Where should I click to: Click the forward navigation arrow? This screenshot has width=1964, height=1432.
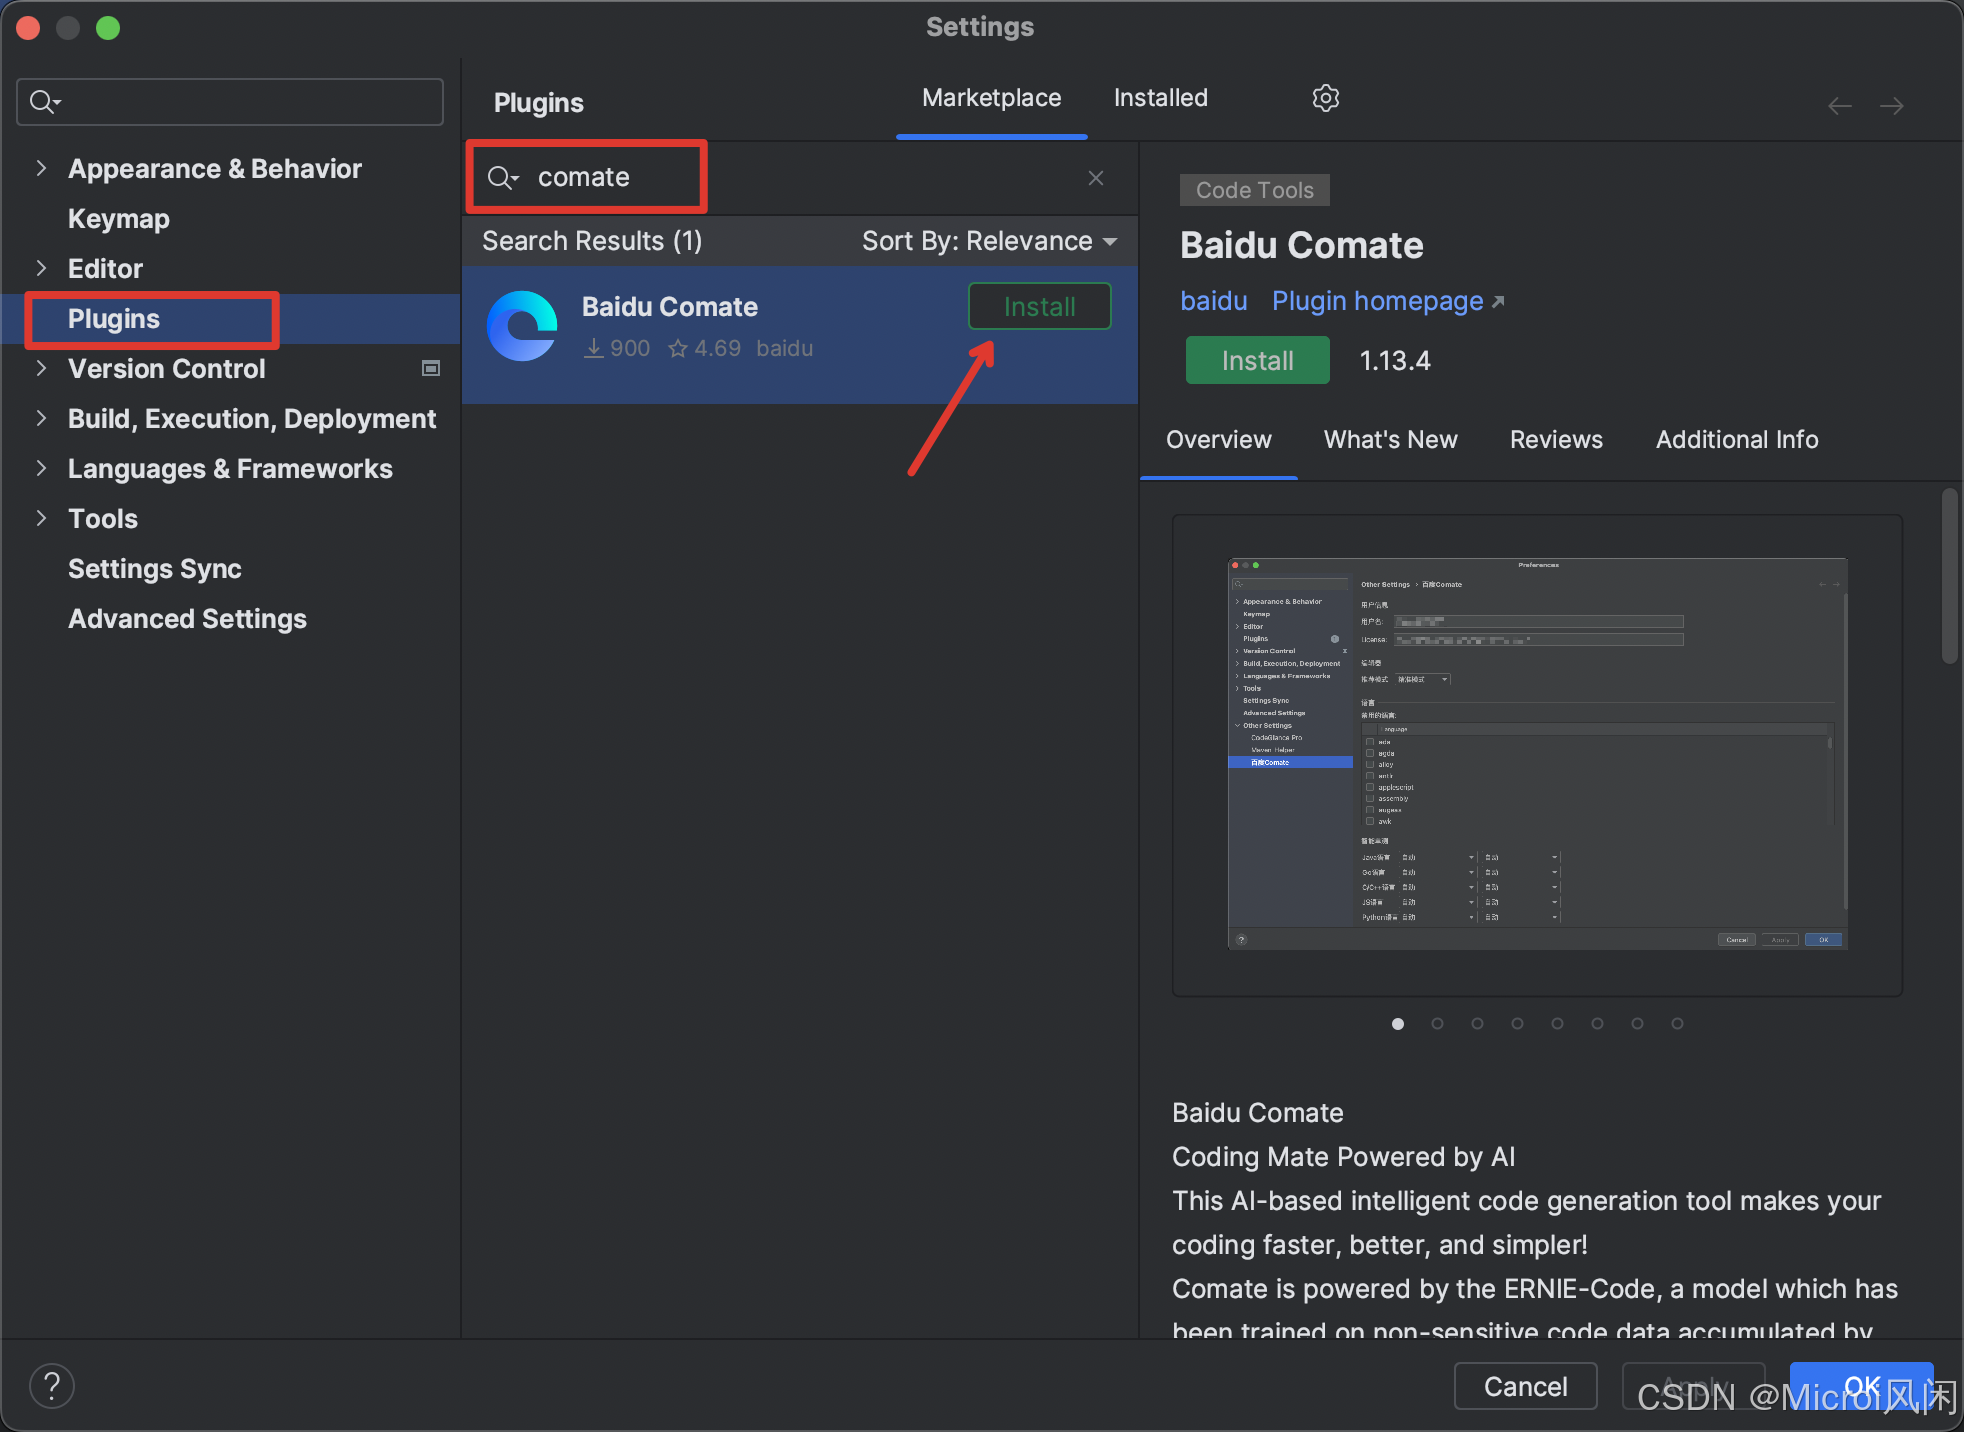(x=1891, y=106)
